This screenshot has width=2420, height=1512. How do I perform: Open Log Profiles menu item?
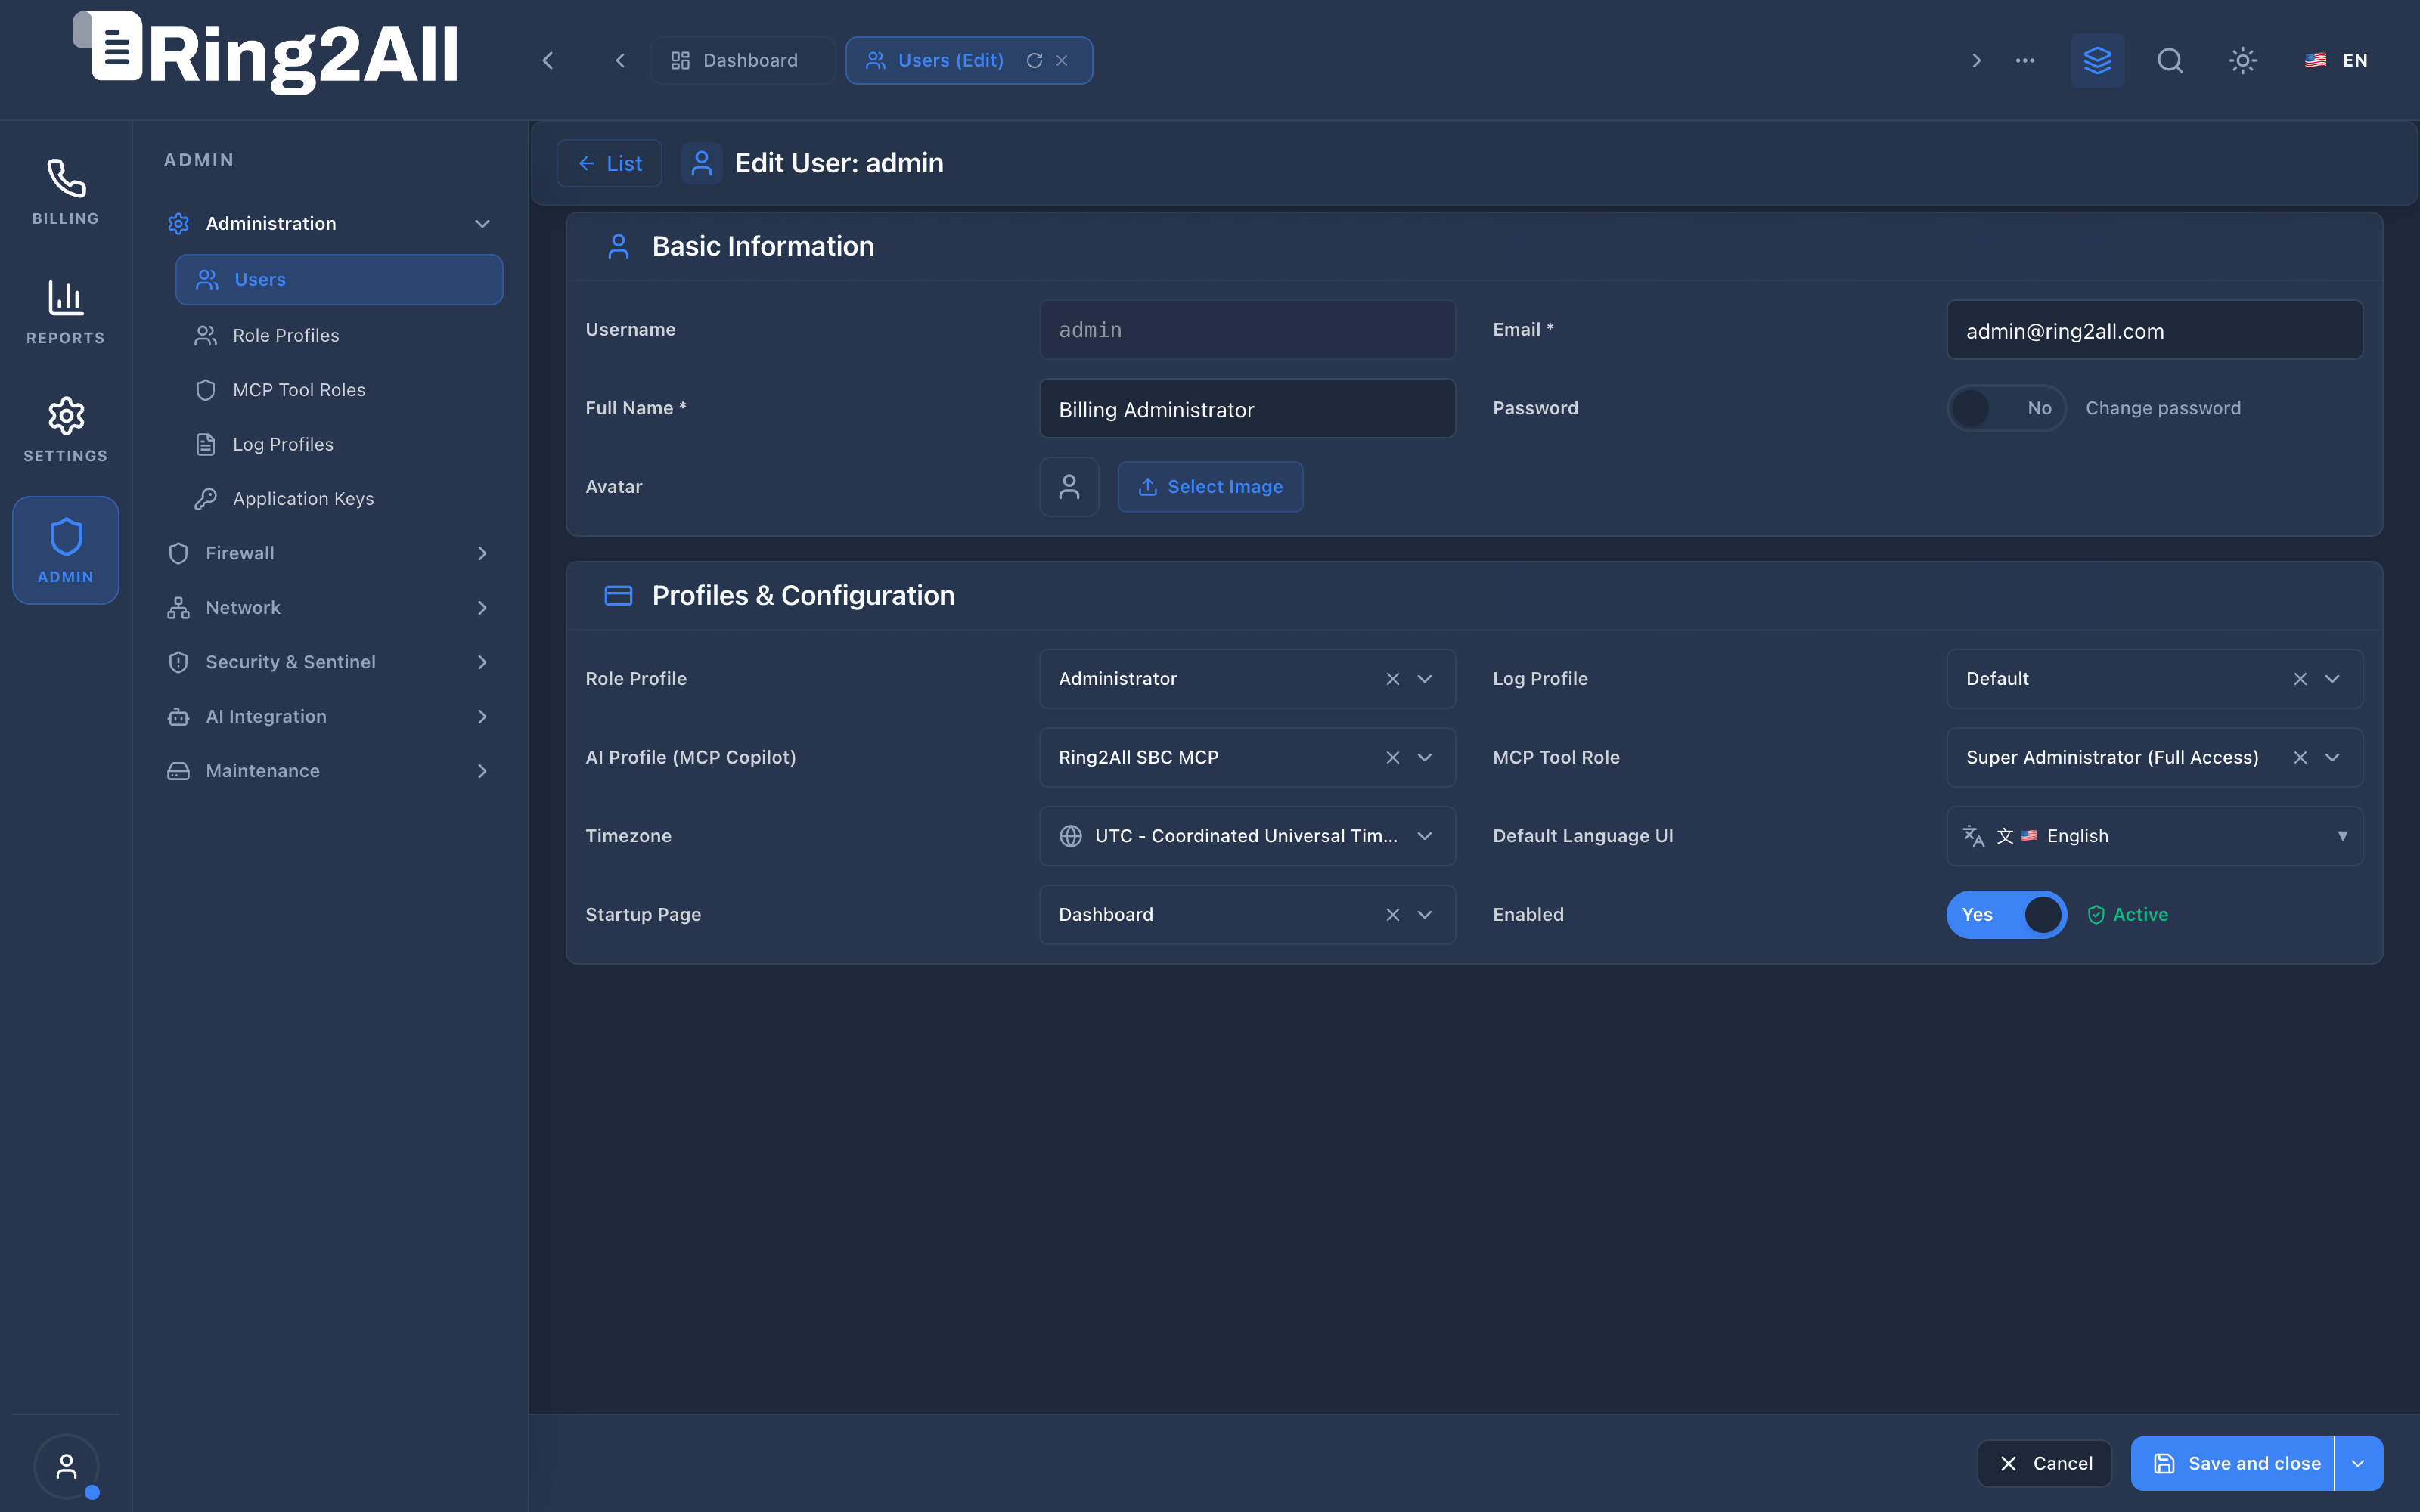click(338, 444)
